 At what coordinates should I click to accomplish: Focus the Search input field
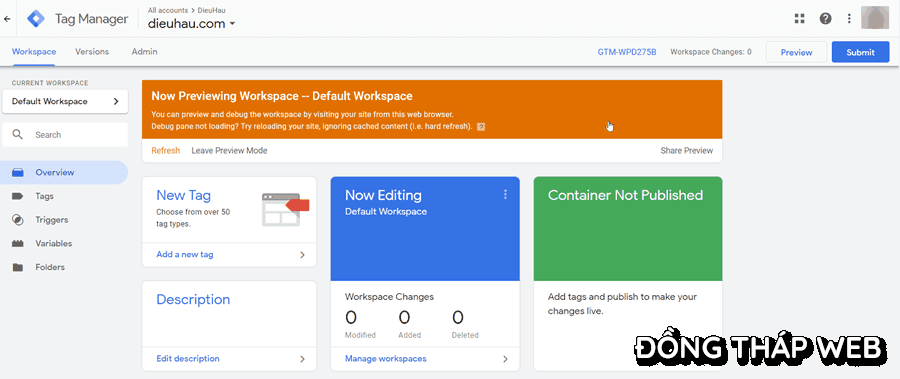[65, 134]
